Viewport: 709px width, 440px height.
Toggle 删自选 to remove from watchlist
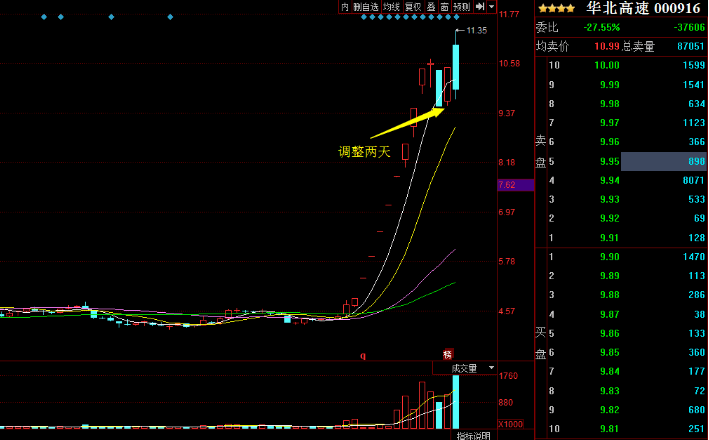coord(366,7)
